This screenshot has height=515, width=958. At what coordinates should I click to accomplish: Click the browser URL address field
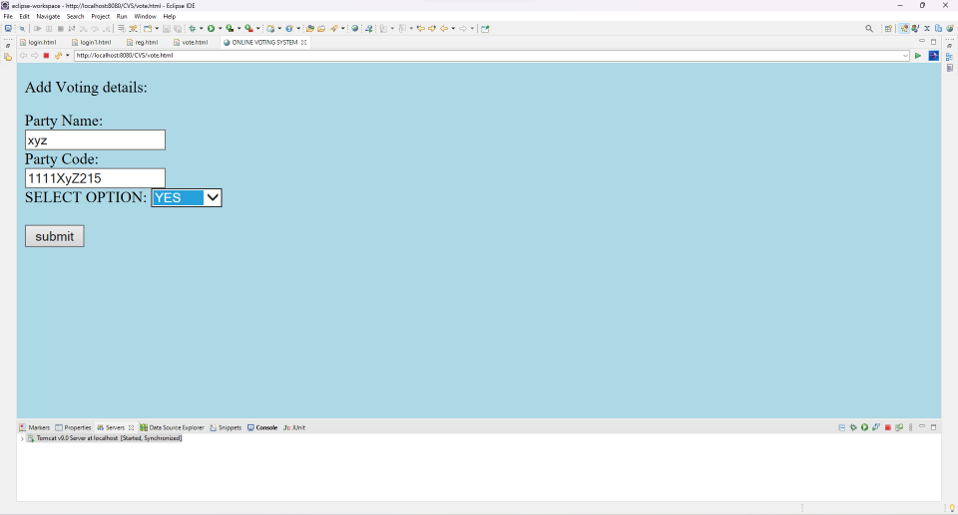[492, 56]
